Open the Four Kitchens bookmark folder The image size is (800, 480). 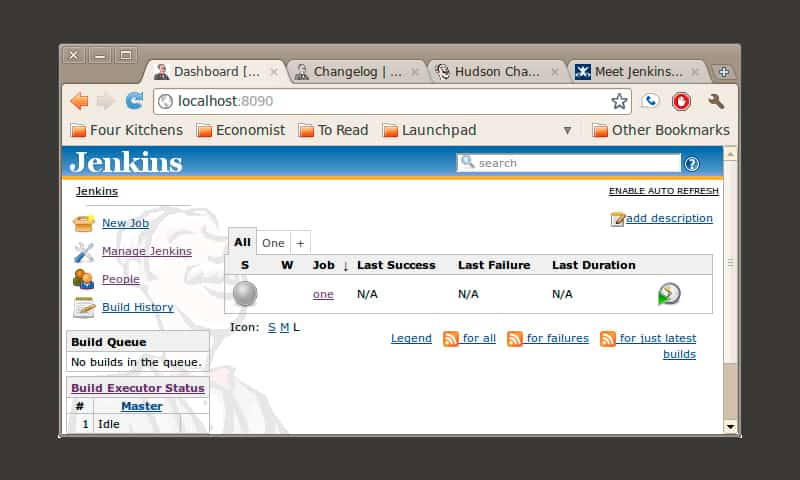coord(127,130)
